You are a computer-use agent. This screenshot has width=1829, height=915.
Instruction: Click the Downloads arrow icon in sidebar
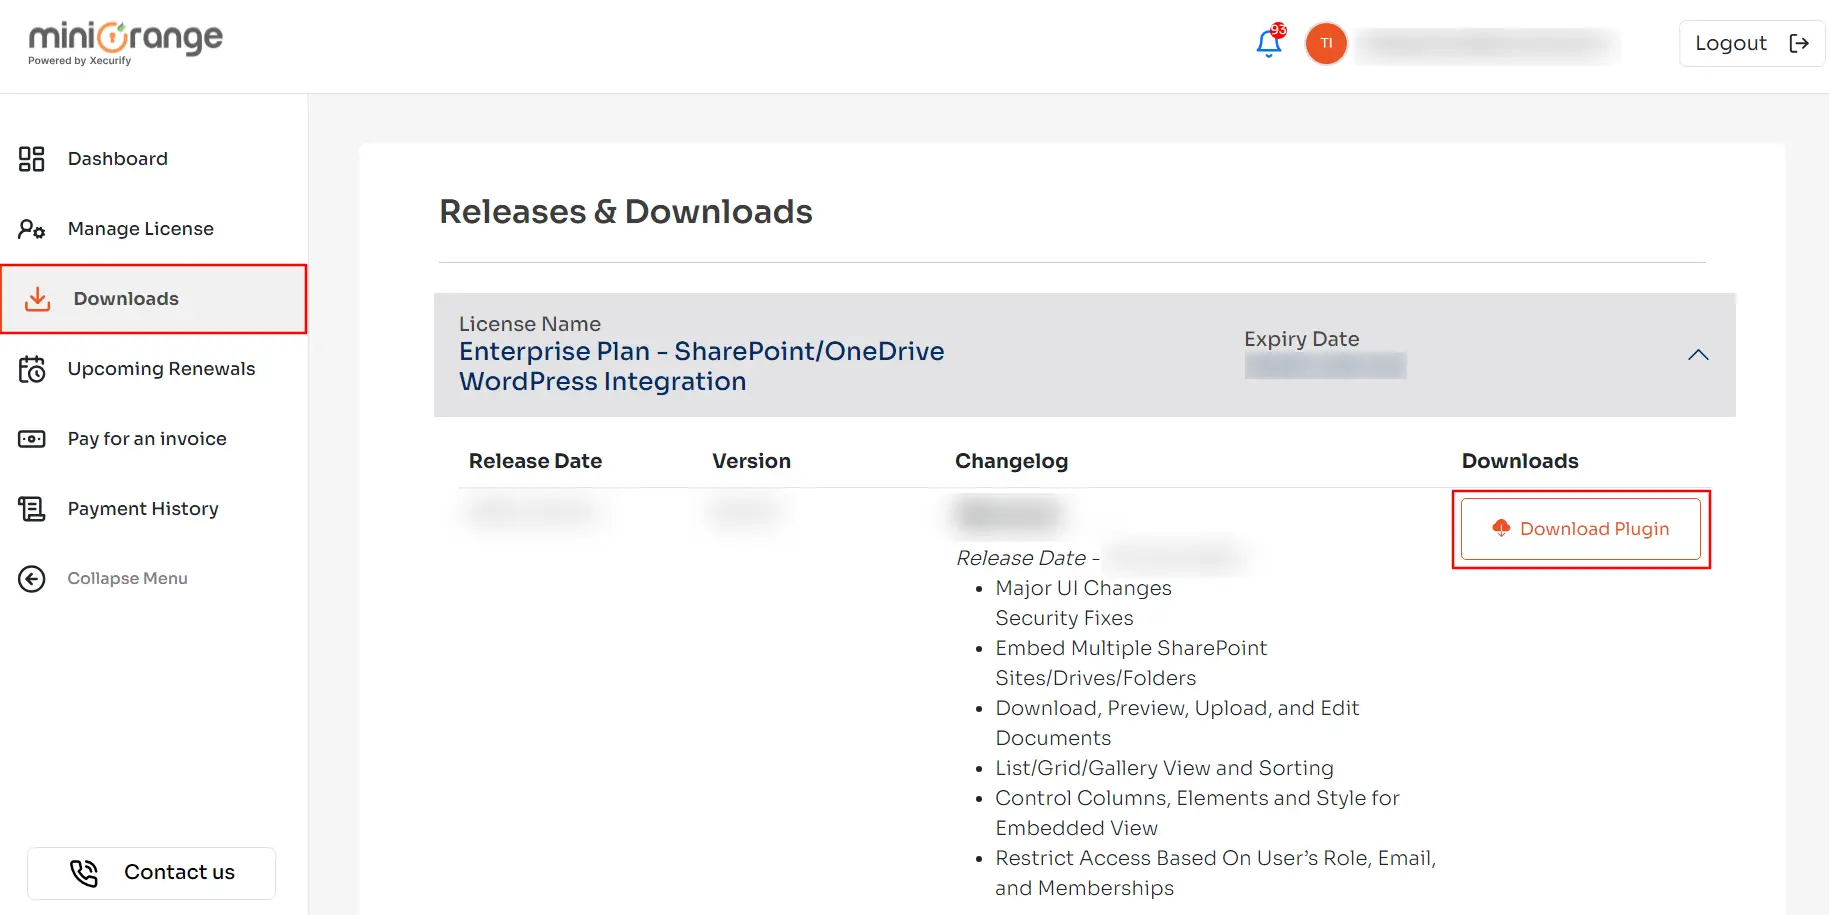37,299
